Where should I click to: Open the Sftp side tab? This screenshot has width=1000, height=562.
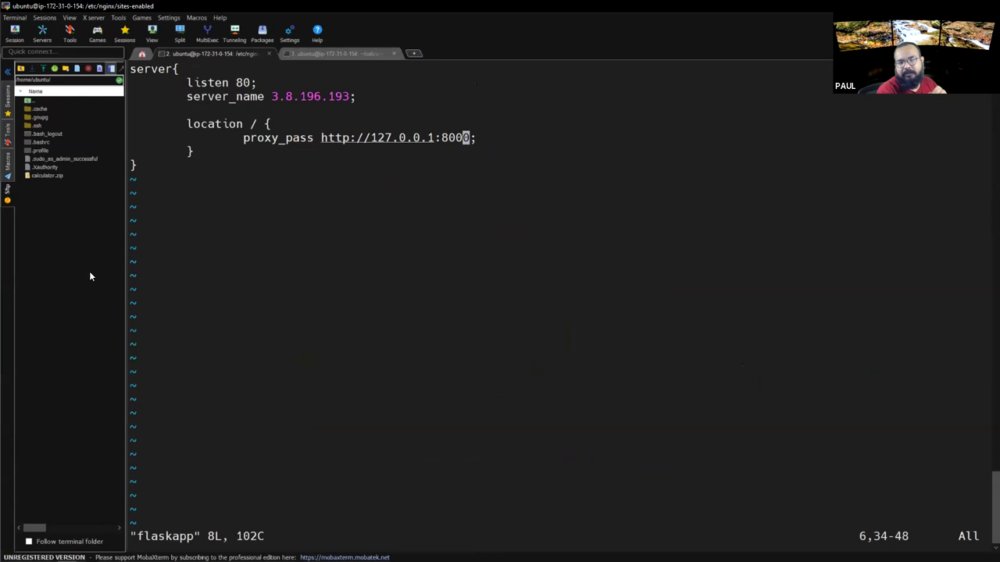8,193
